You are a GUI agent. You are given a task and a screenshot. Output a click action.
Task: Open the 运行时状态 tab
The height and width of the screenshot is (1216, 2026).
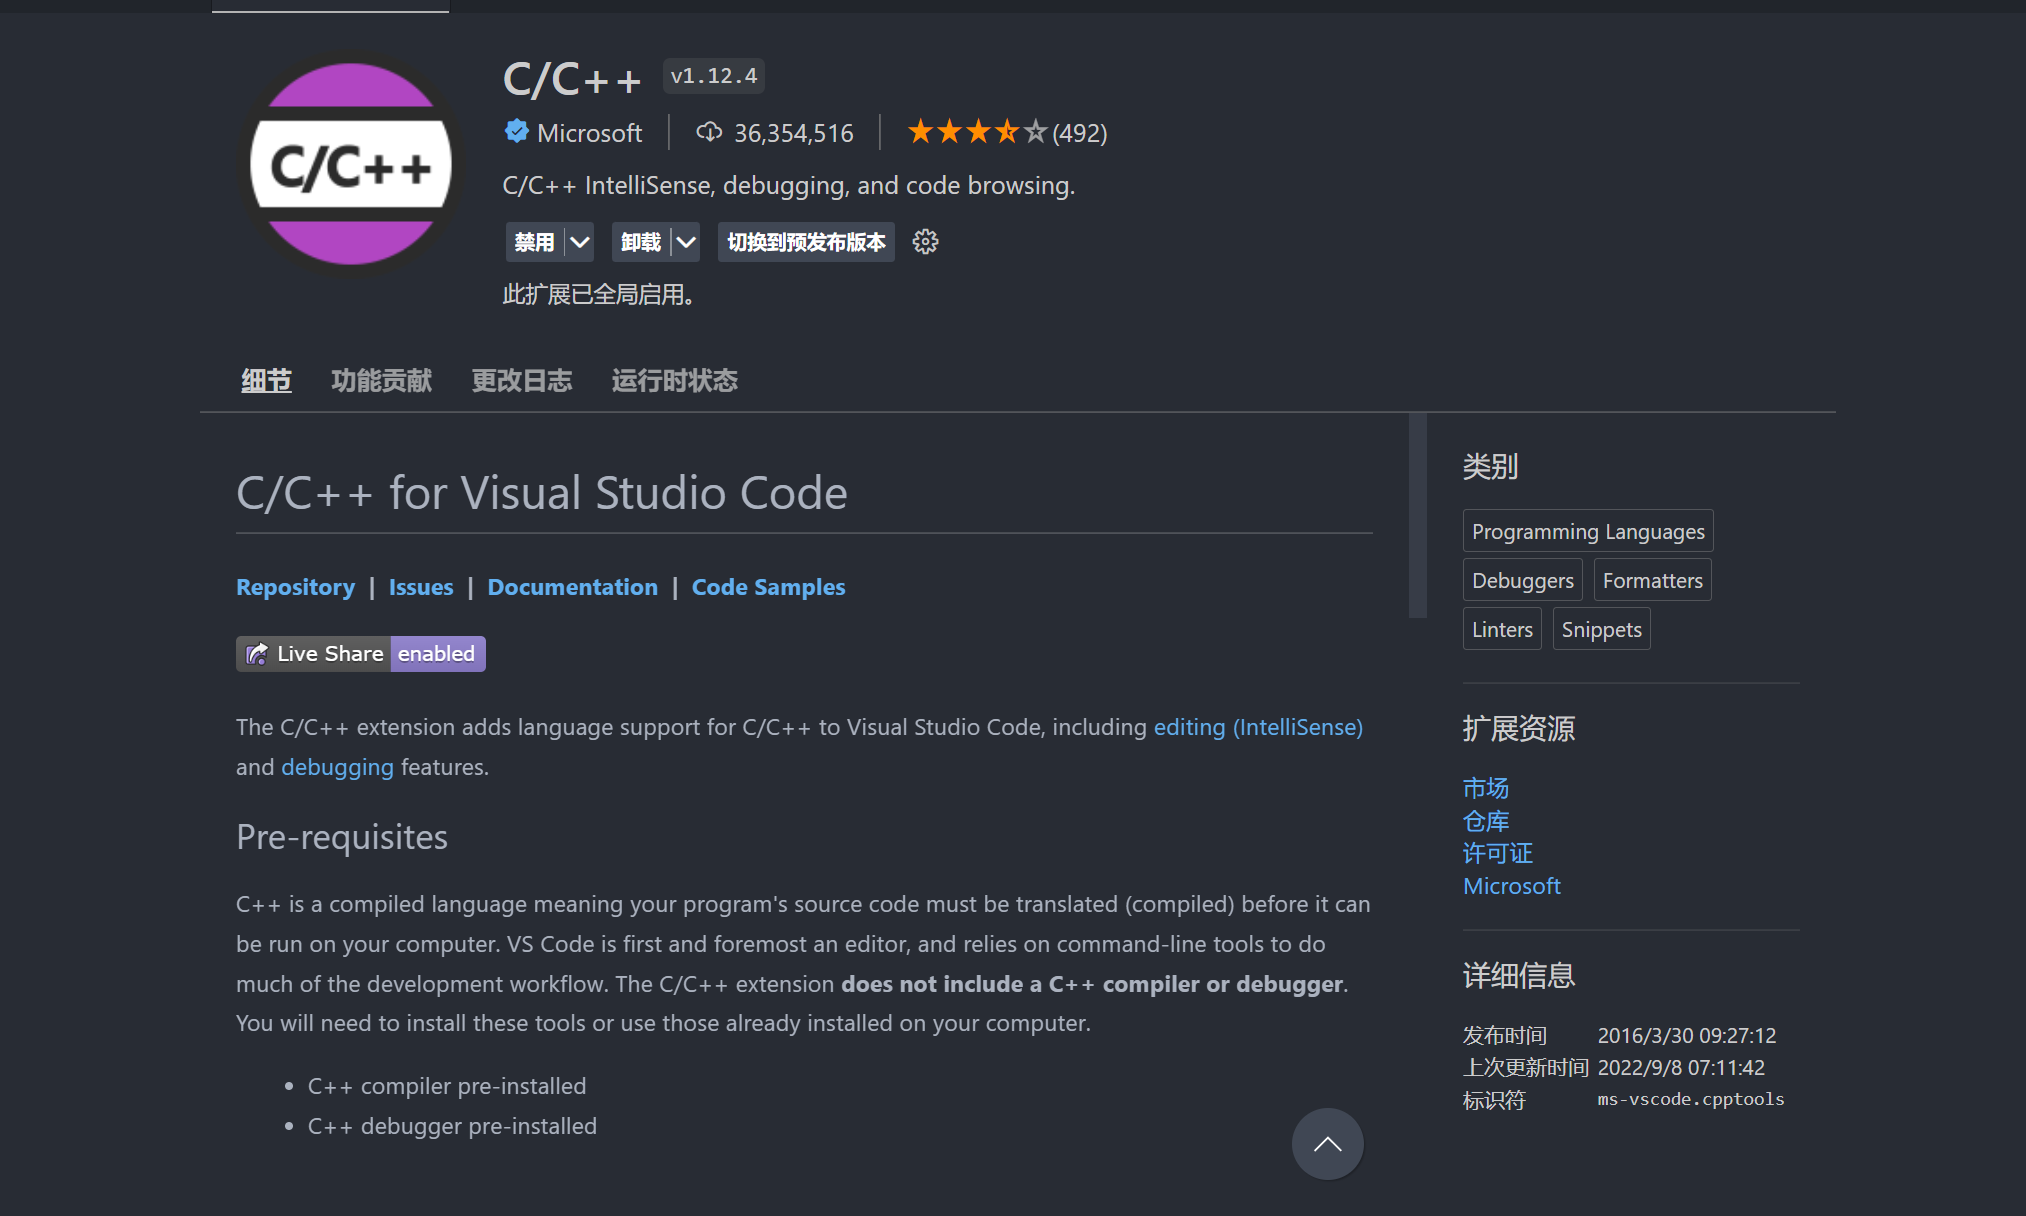(x=674, y=380)
